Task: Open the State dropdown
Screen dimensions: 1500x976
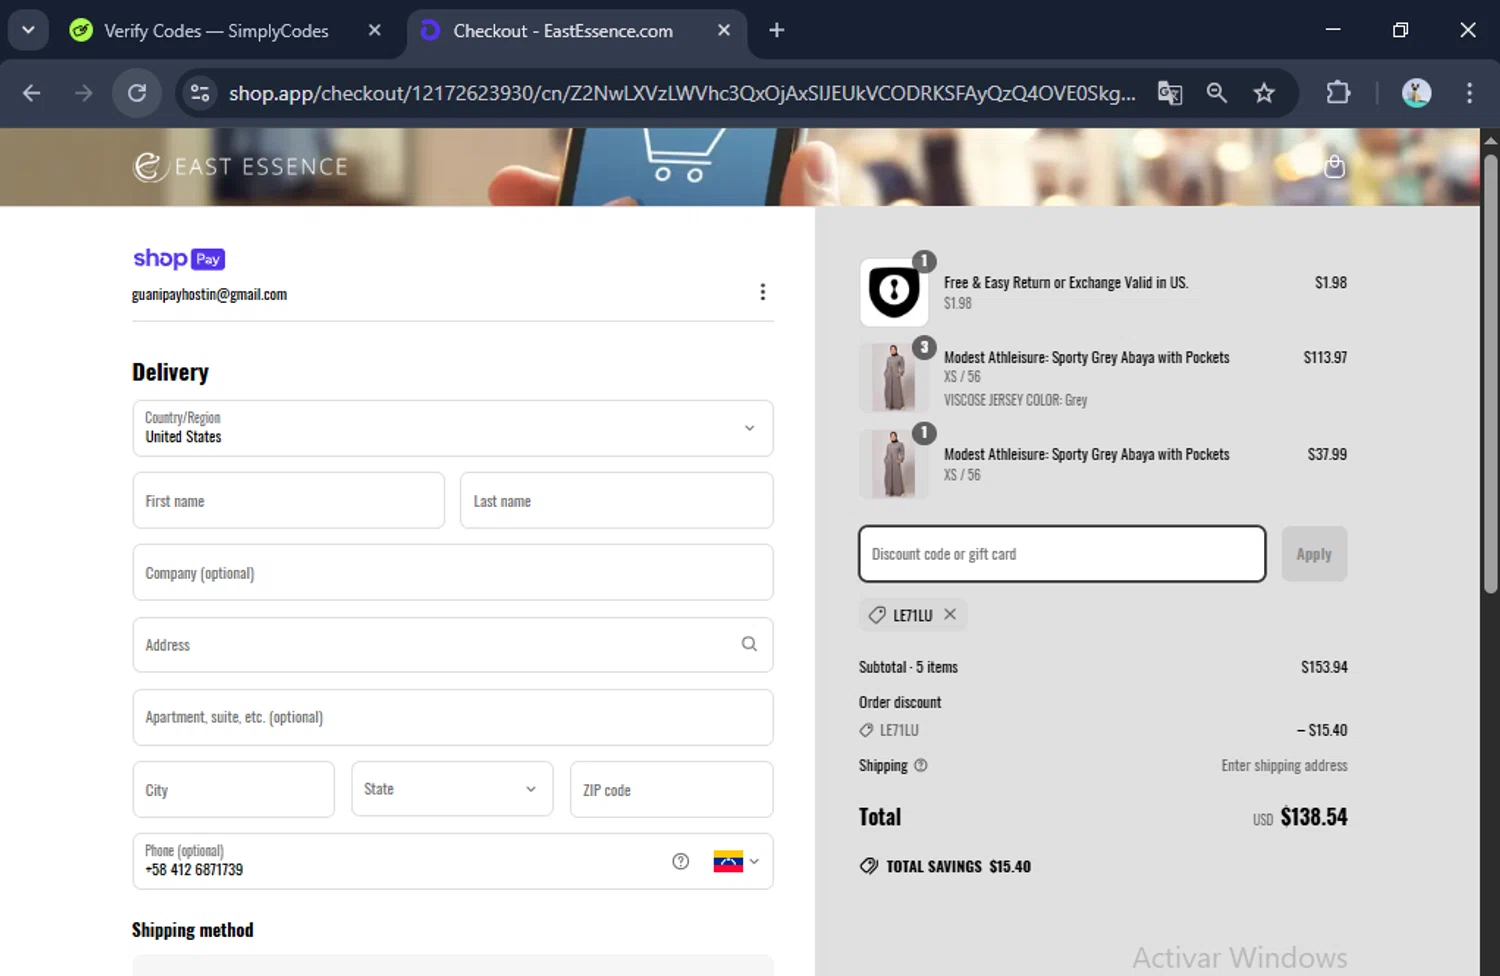Action: [452, 789]
